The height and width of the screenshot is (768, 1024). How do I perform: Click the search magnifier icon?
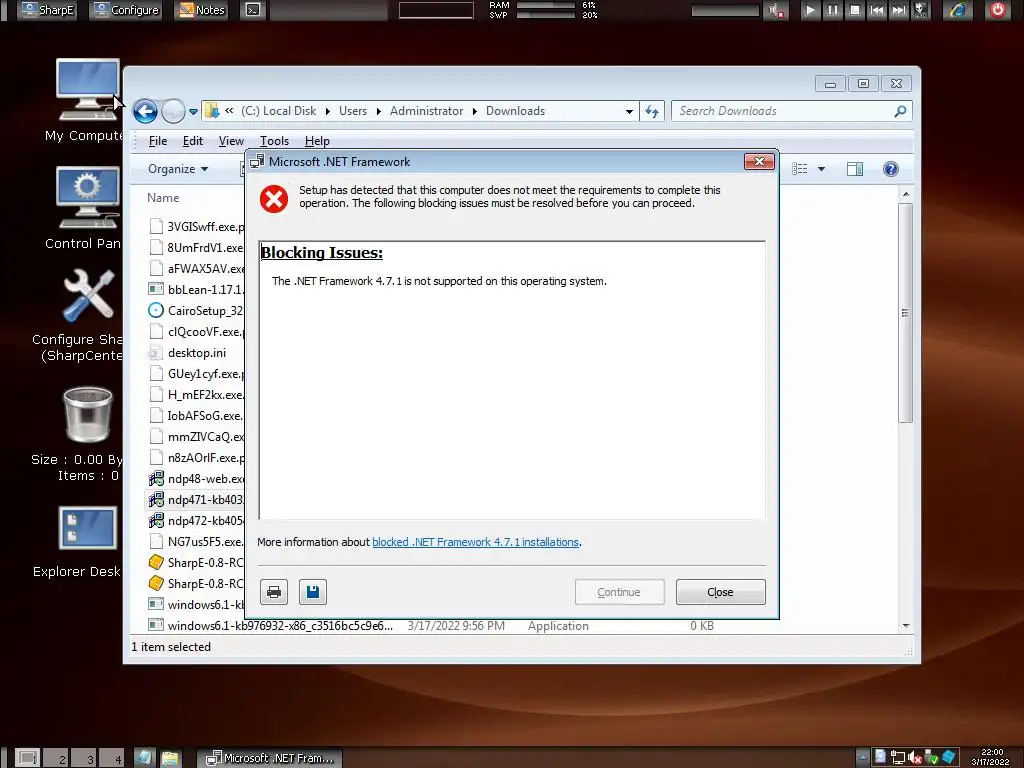901,111
